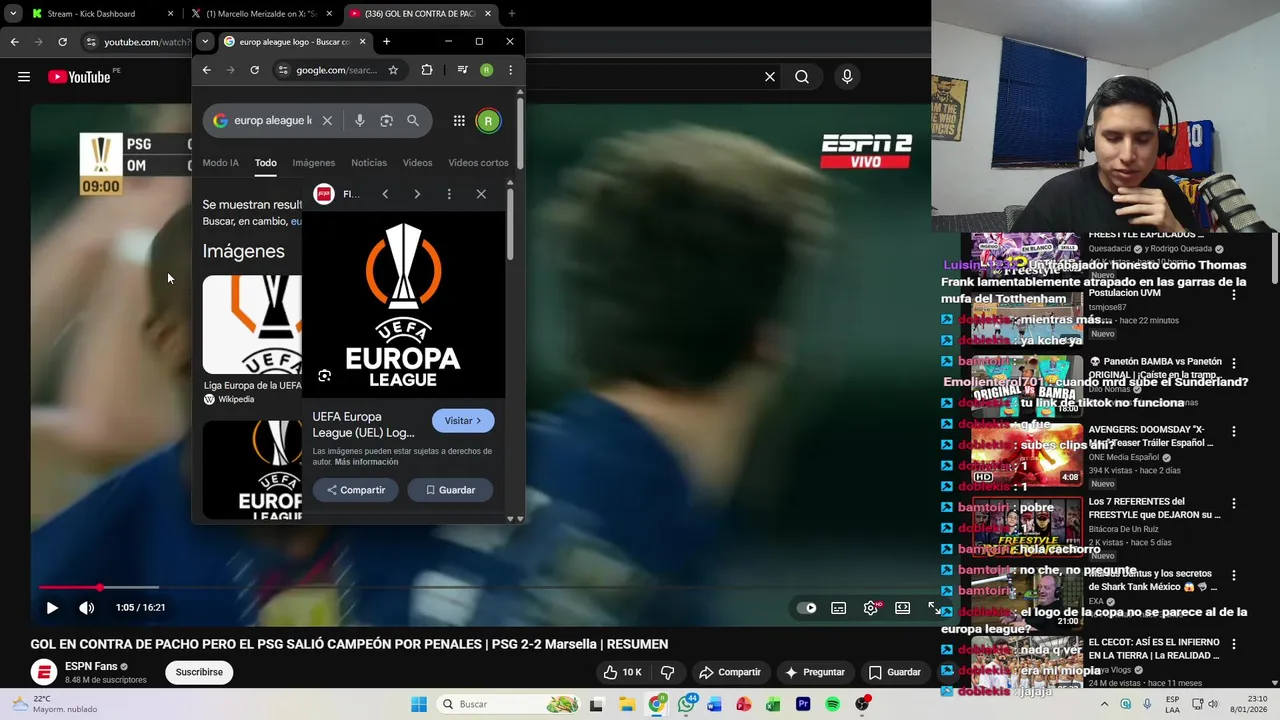This screenshot has width=1280, height=720.
Task: Click Visitar for UEFA Europa League image
Action: click(x=463, y=421)
